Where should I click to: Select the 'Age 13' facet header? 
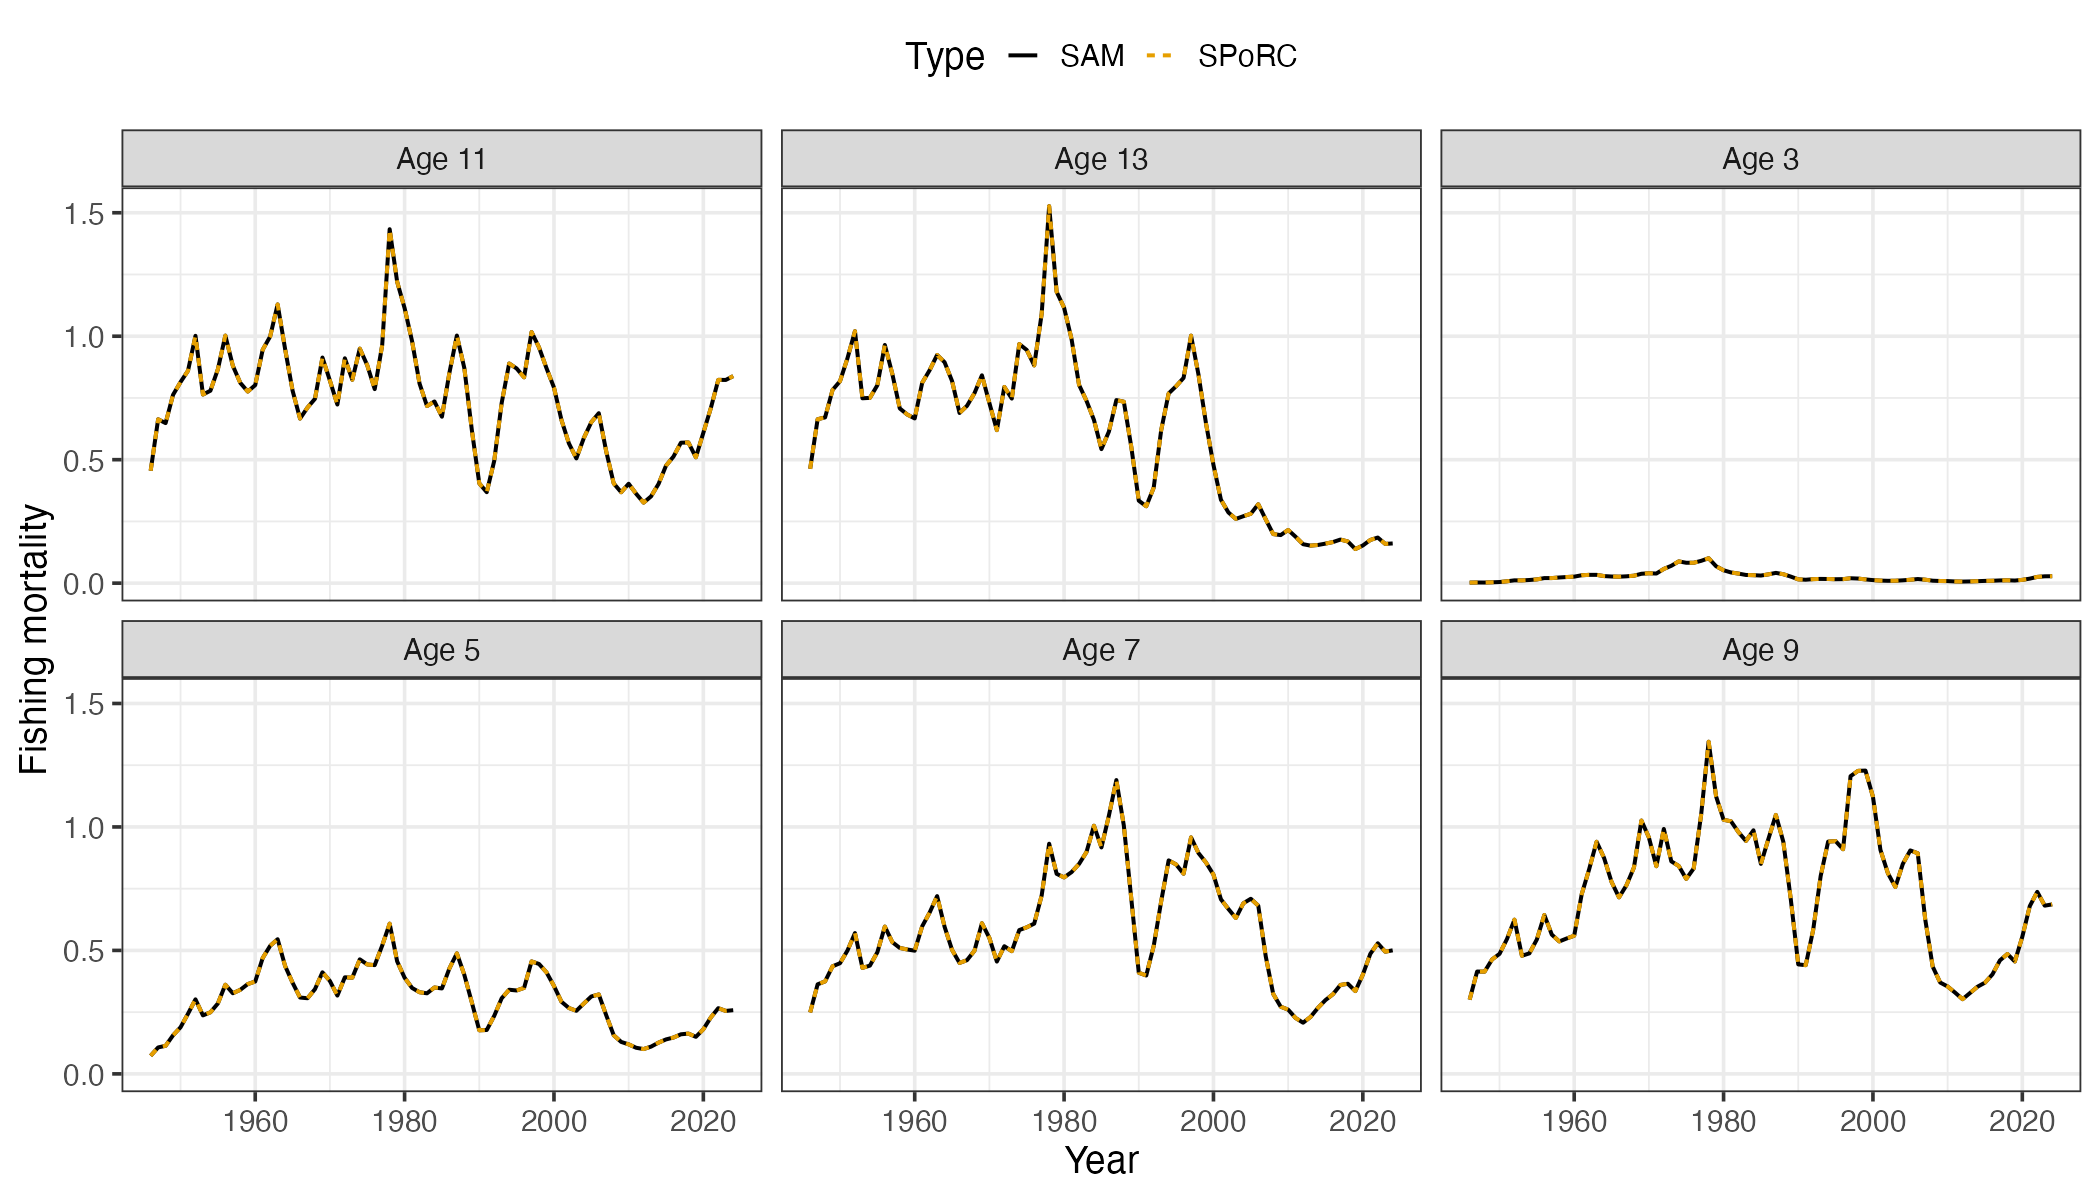pyautogui.click(x=1101, y=158)
